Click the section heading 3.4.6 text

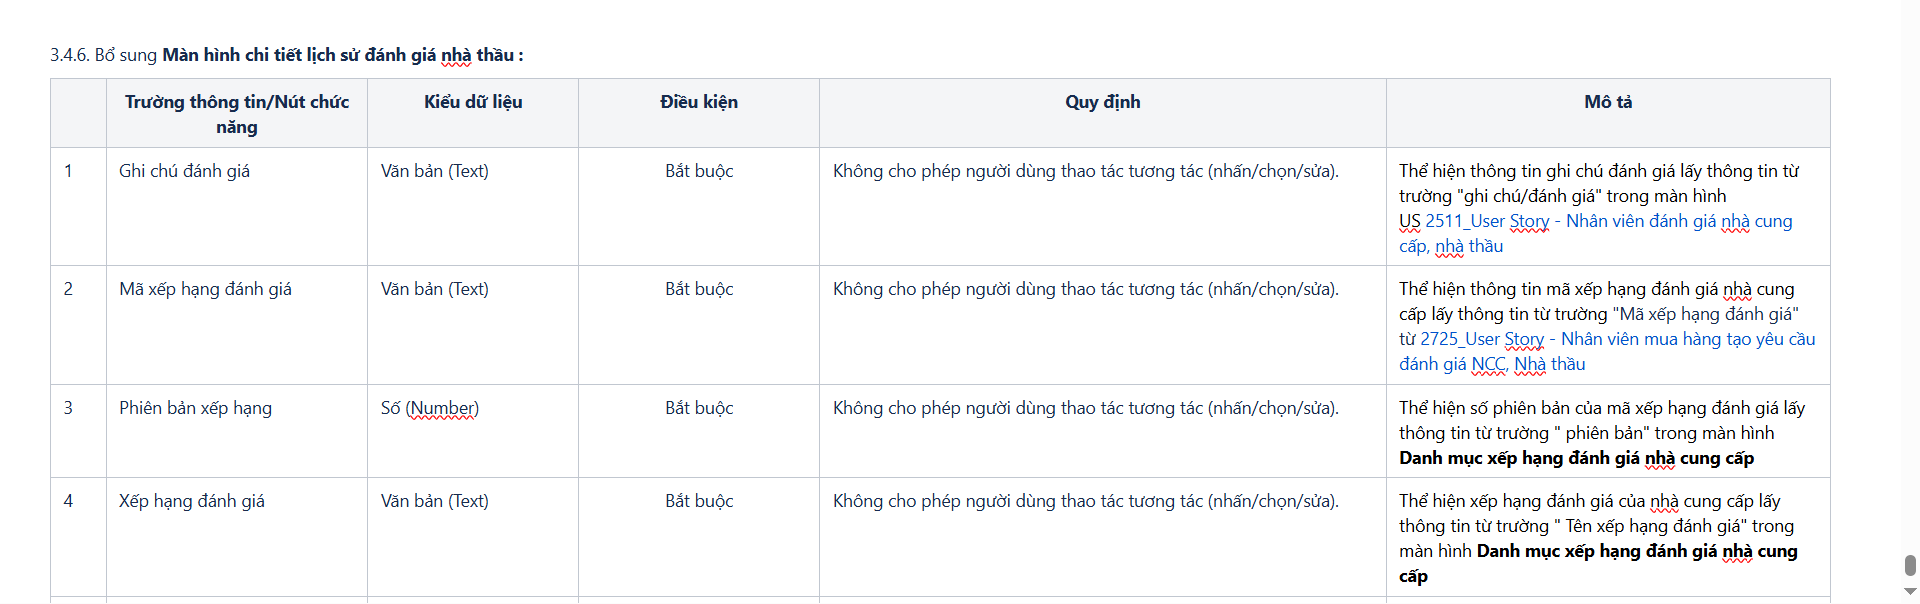(286, 55)
